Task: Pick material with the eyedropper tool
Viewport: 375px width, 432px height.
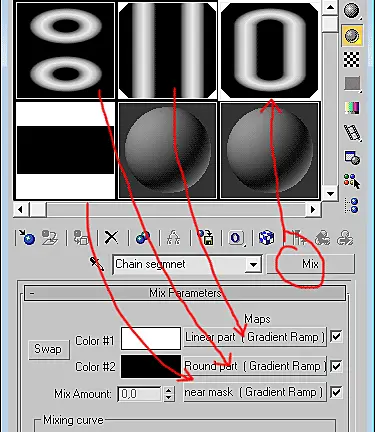Action: point(97,264)
